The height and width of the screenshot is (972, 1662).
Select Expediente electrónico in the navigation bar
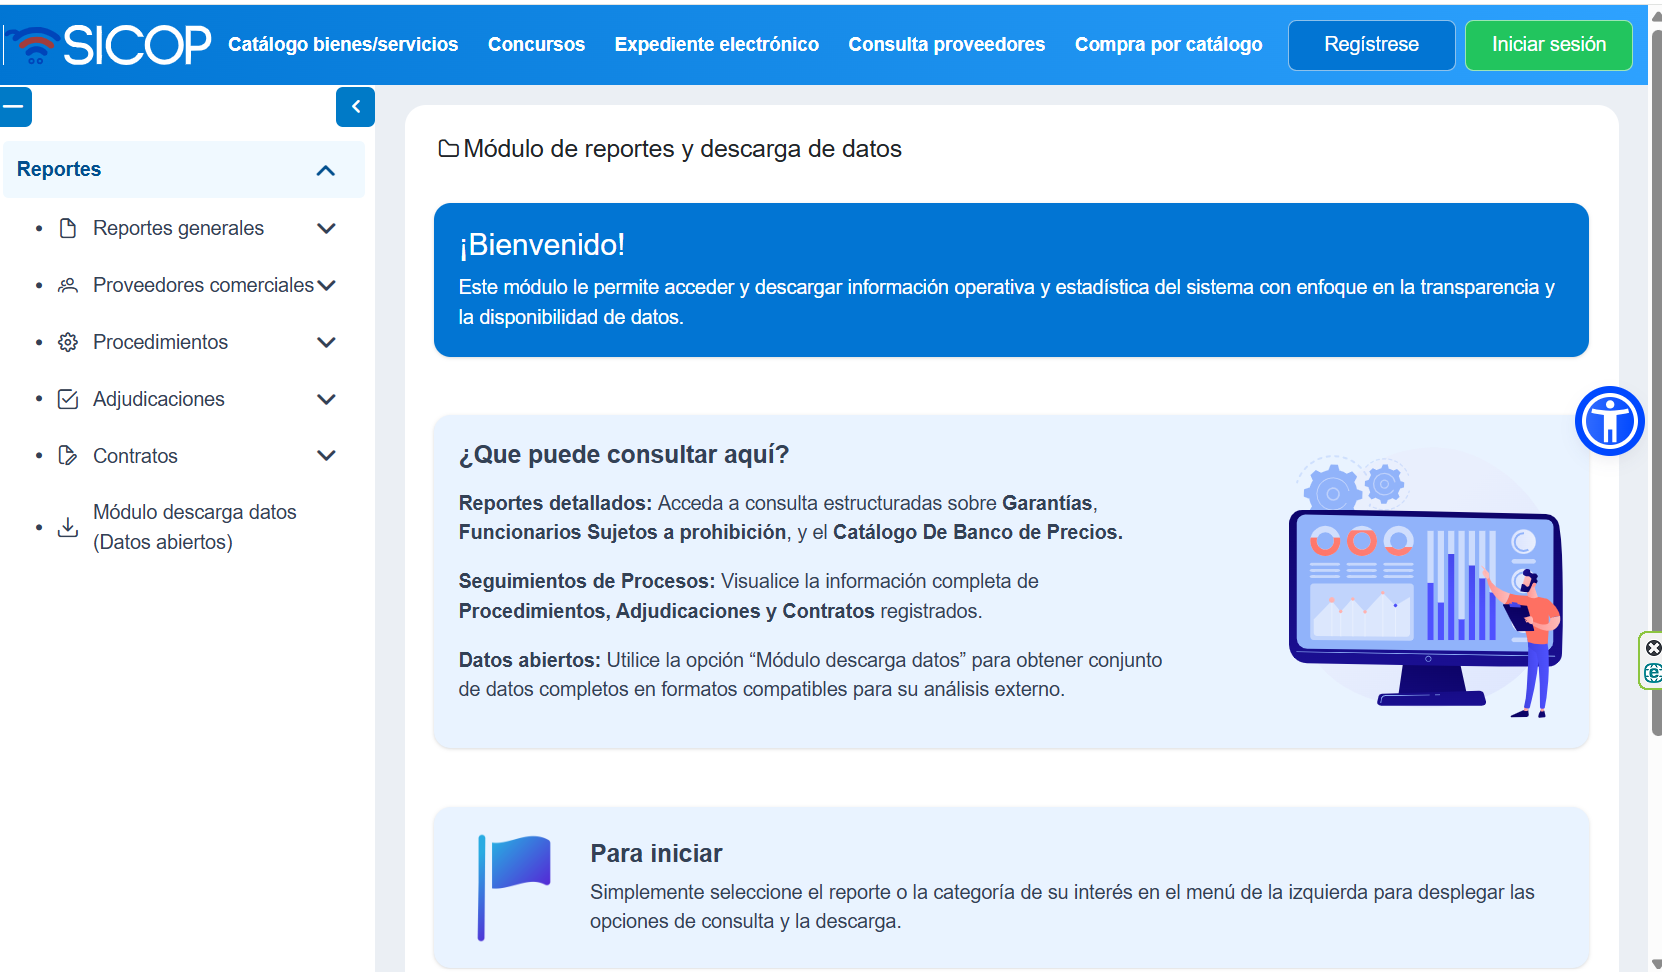(717, 44)
